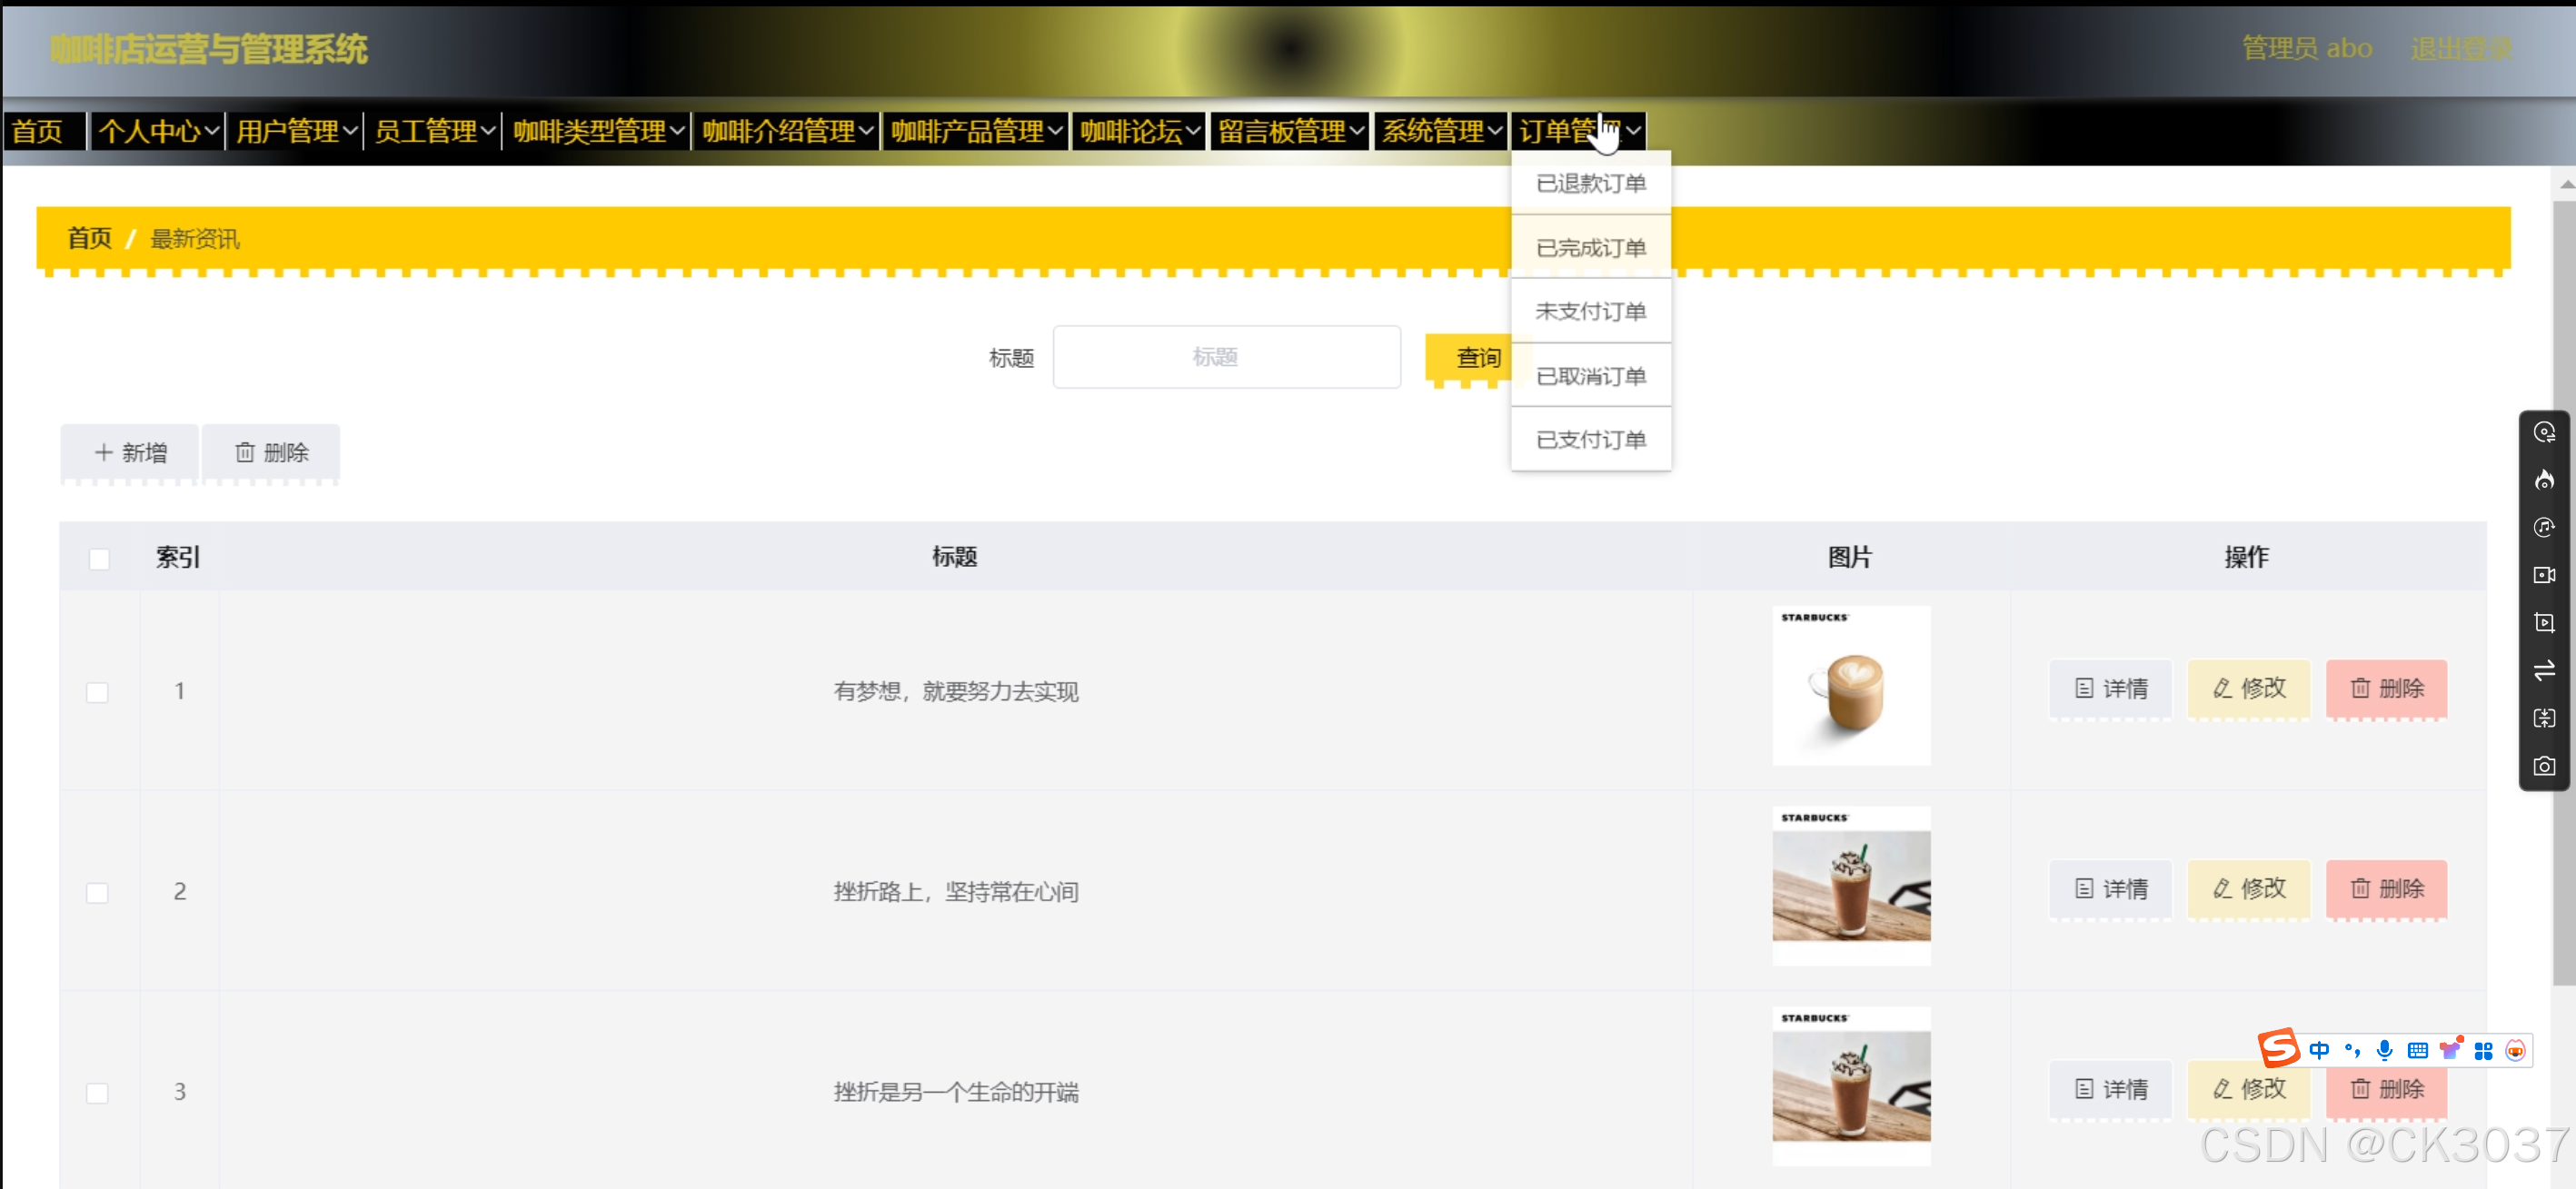
Task: Go to 首页 in the navigation bar
Action: point(44,131)
